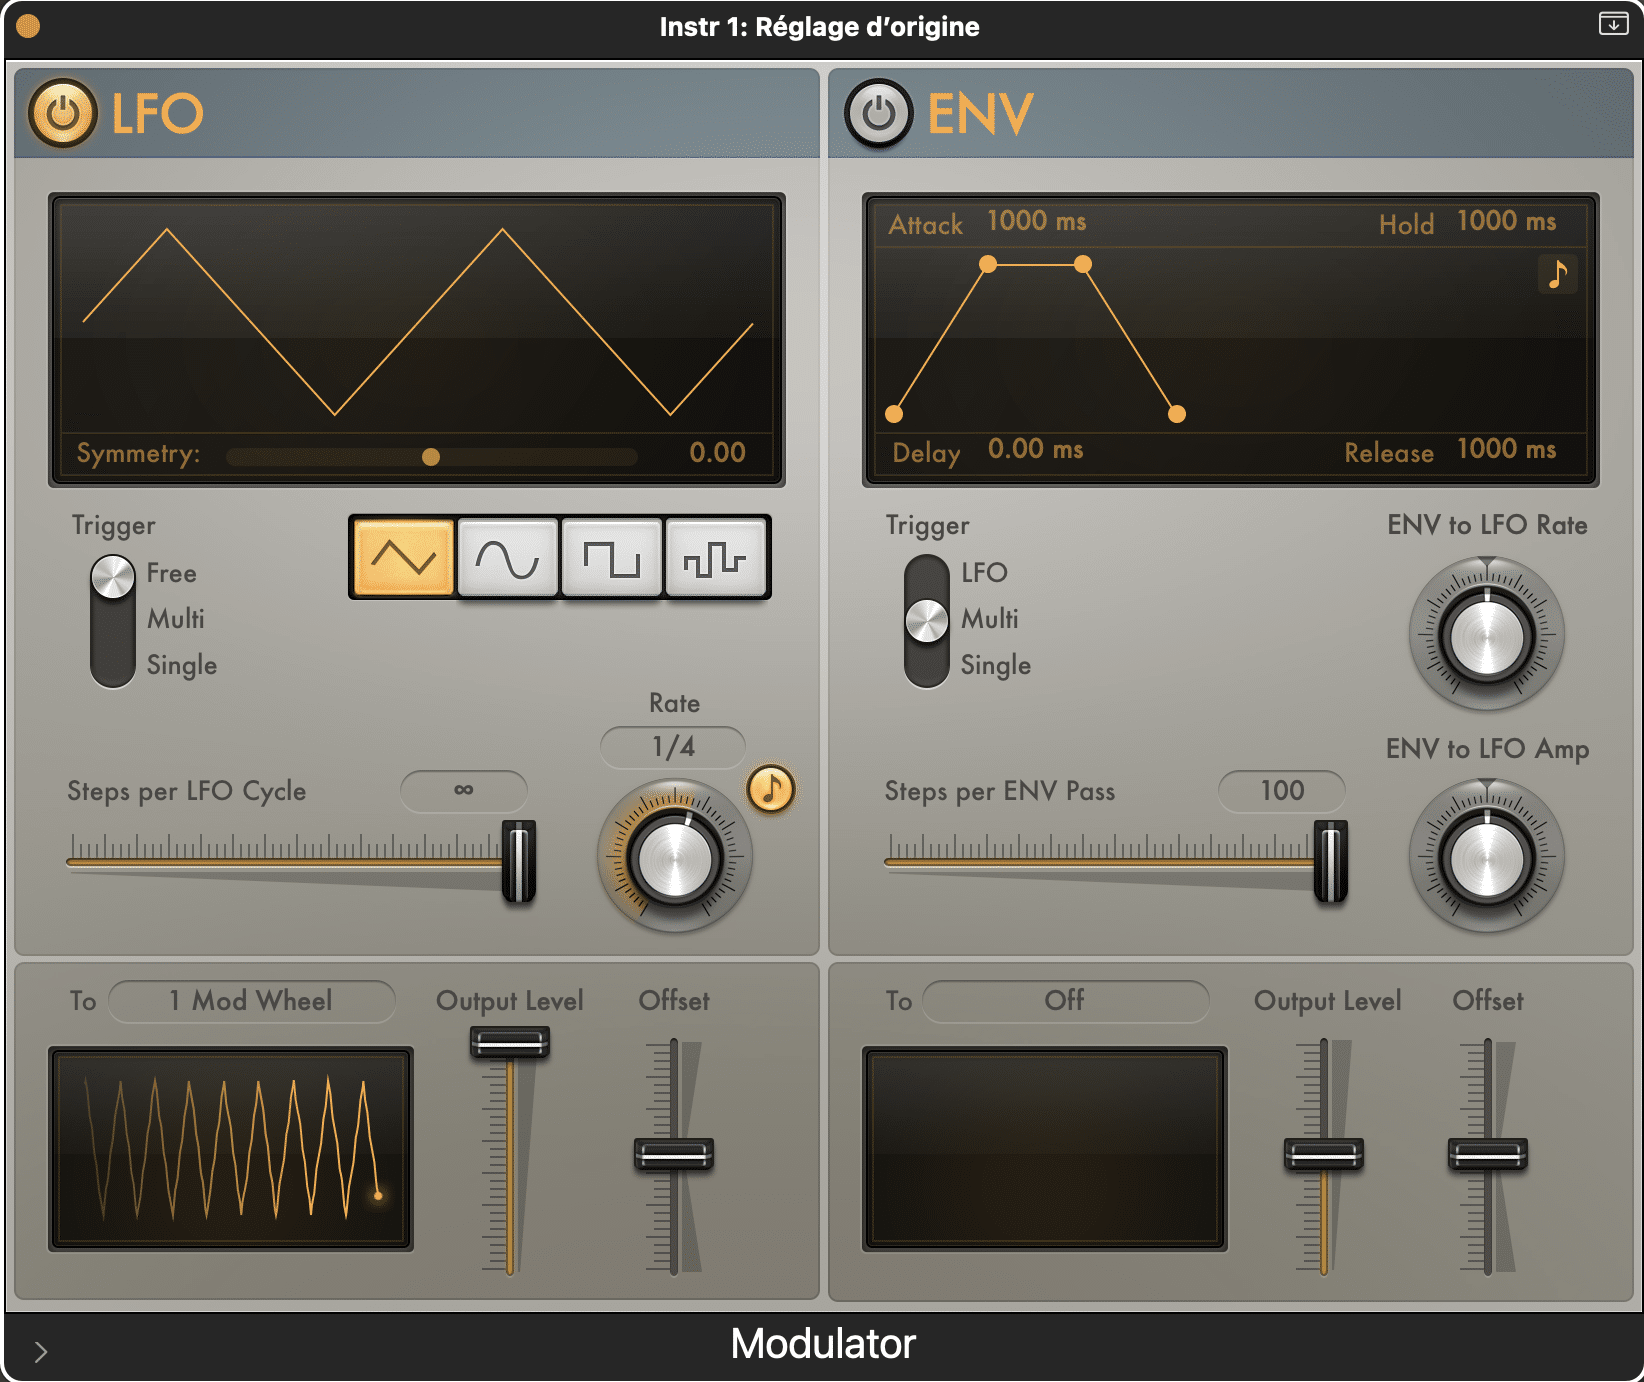Select the sine waveform button
Image resolution: width=1644 pixels, height=1382 pixels.
(508, 557)
